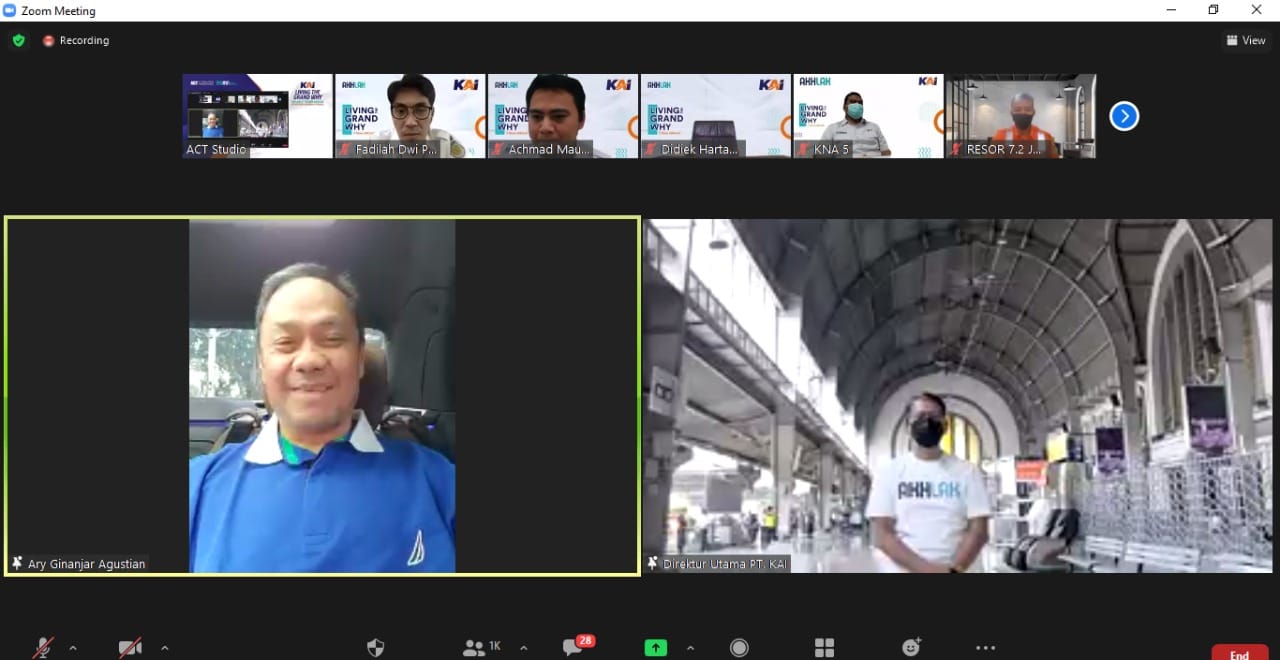Open the Security shield options
The width and height of the screenshot is (1280, 660).
[x=376, y=648]
